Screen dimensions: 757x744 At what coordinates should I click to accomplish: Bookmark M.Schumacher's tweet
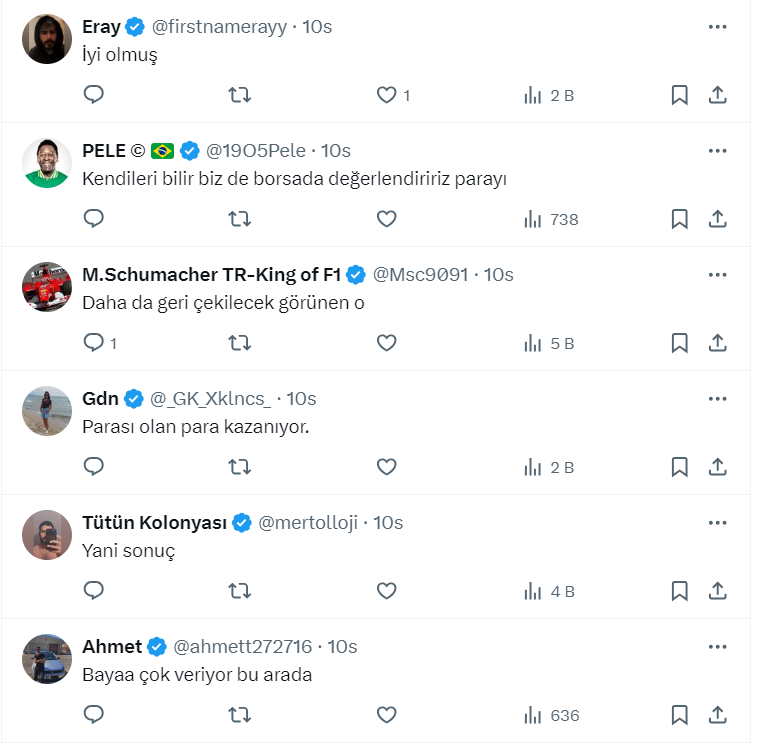[679, 343]
